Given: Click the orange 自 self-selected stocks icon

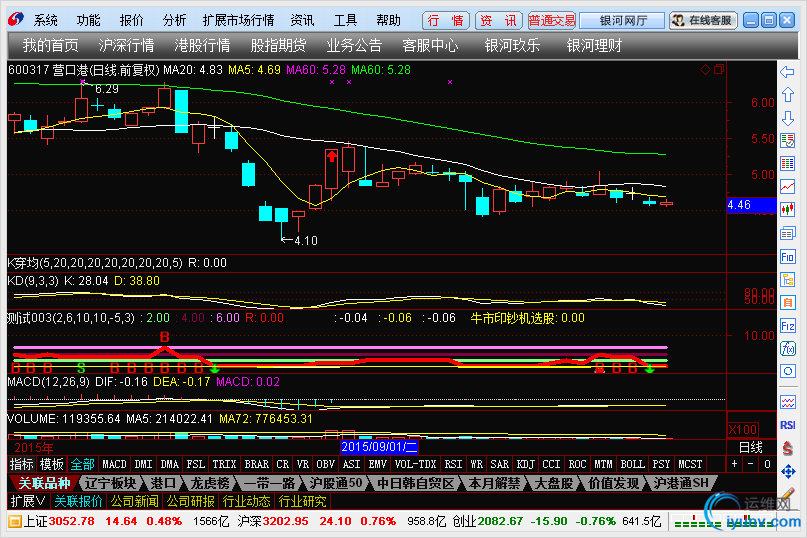Looking at the screenshot, I should coord(787,302).
